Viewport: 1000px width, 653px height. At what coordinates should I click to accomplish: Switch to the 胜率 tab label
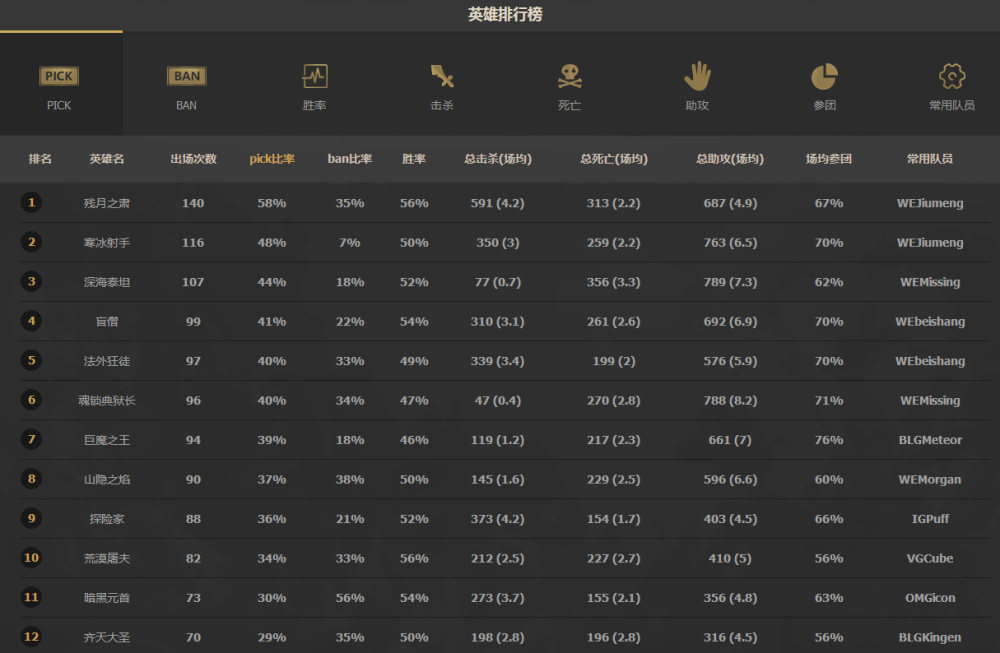click(314, 105)
